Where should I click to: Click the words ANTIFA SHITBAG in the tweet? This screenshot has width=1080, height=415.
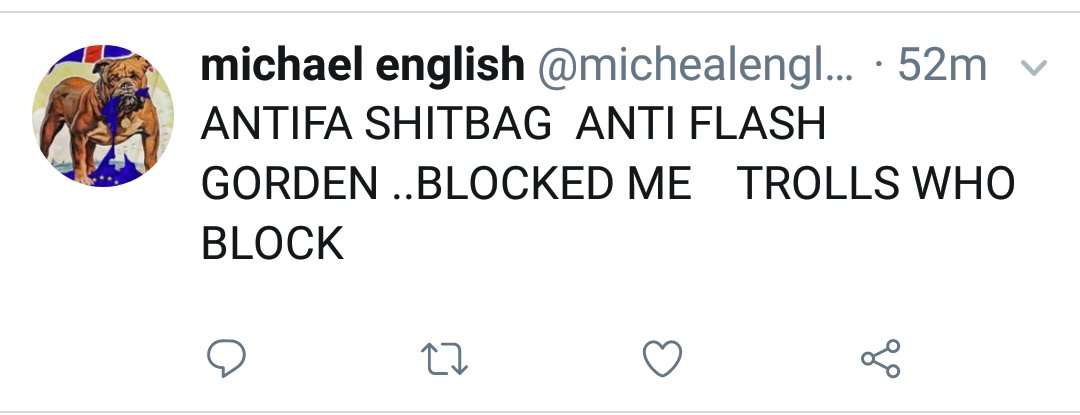click(x=376, y=125)
